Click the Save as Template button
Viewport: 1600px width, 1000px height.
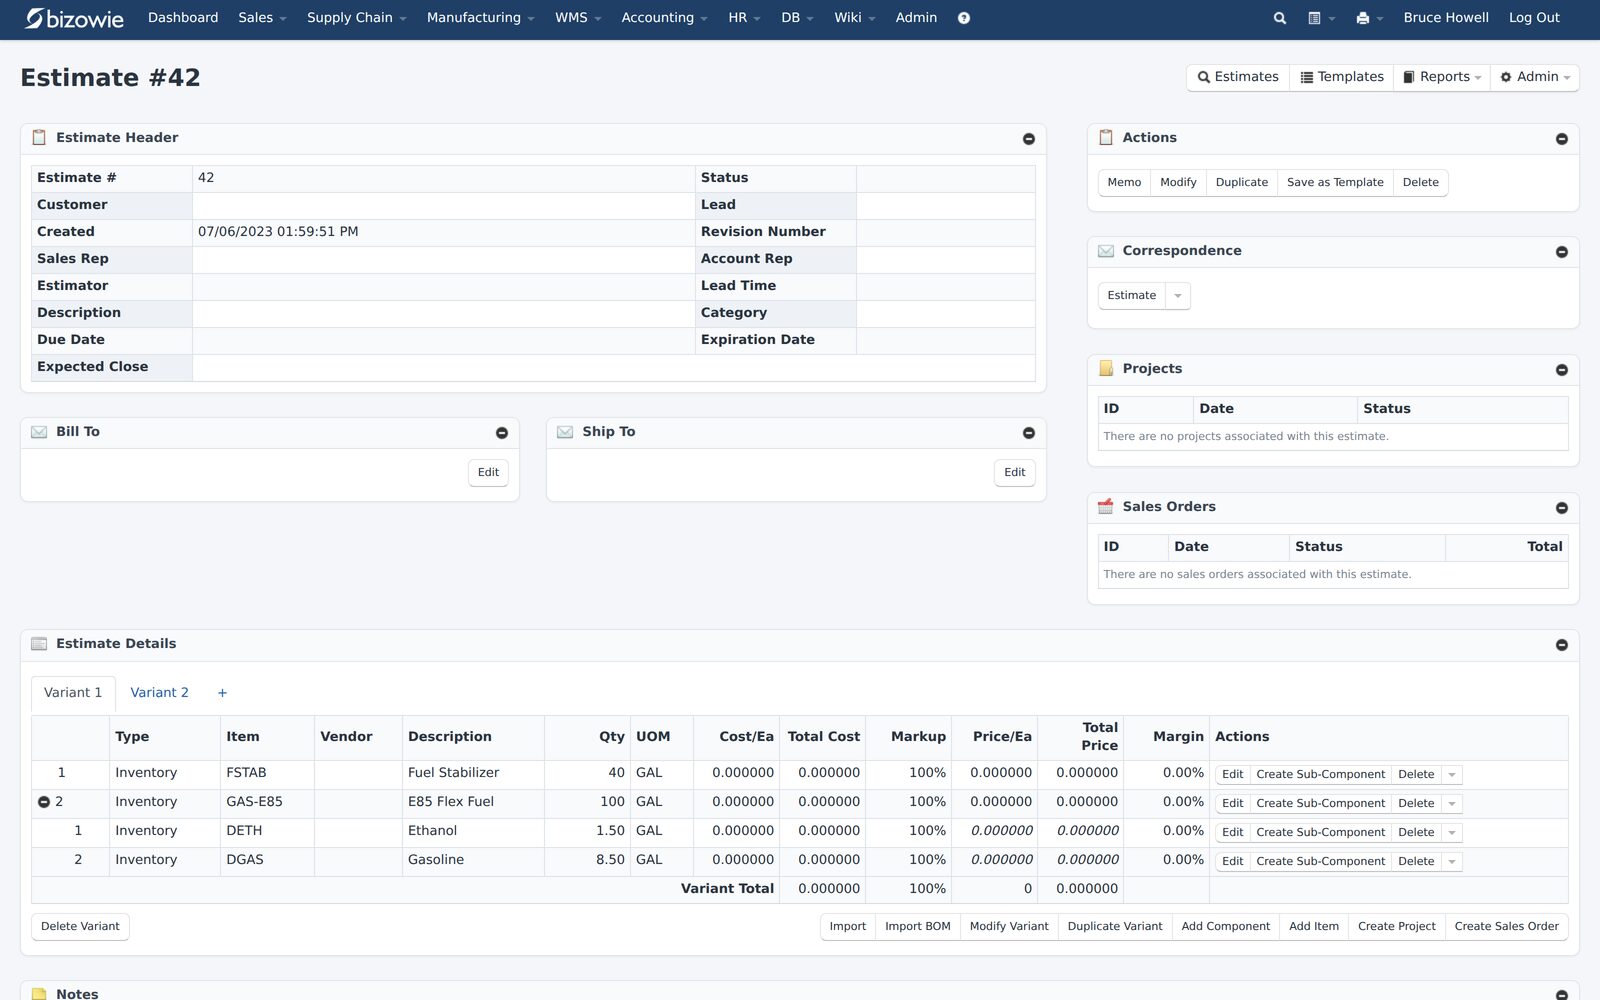[1335, 183]
